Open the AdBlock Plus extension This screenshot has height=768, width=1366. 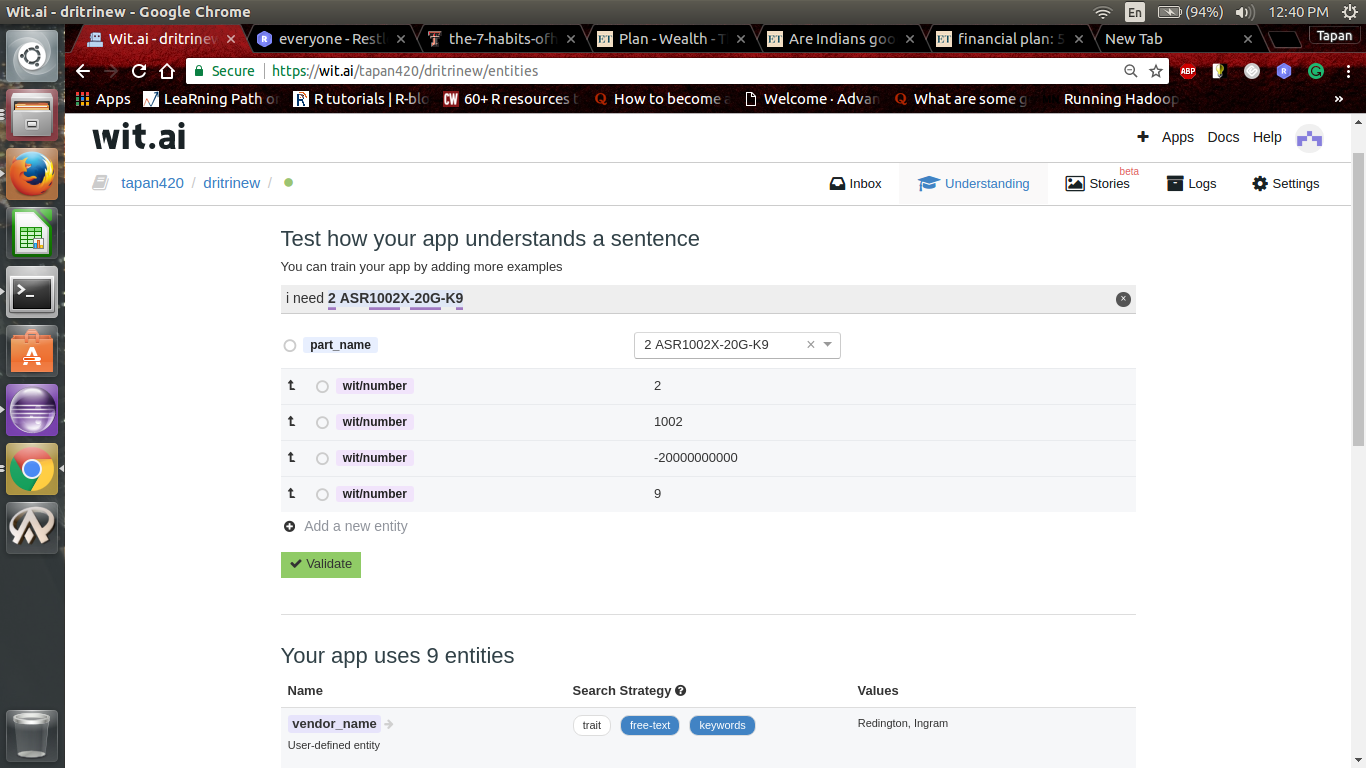(x=1188, y=71)
